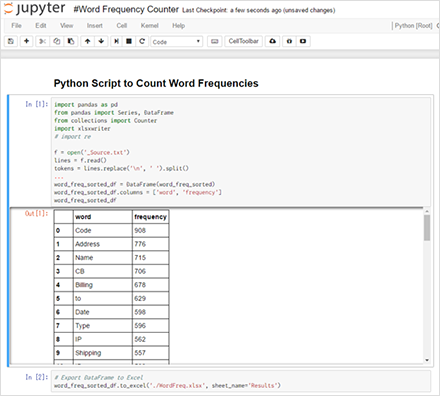Viewport: 440px width, 396px height.
Task: Click inside the In [2] code cell
Action: 241,382
